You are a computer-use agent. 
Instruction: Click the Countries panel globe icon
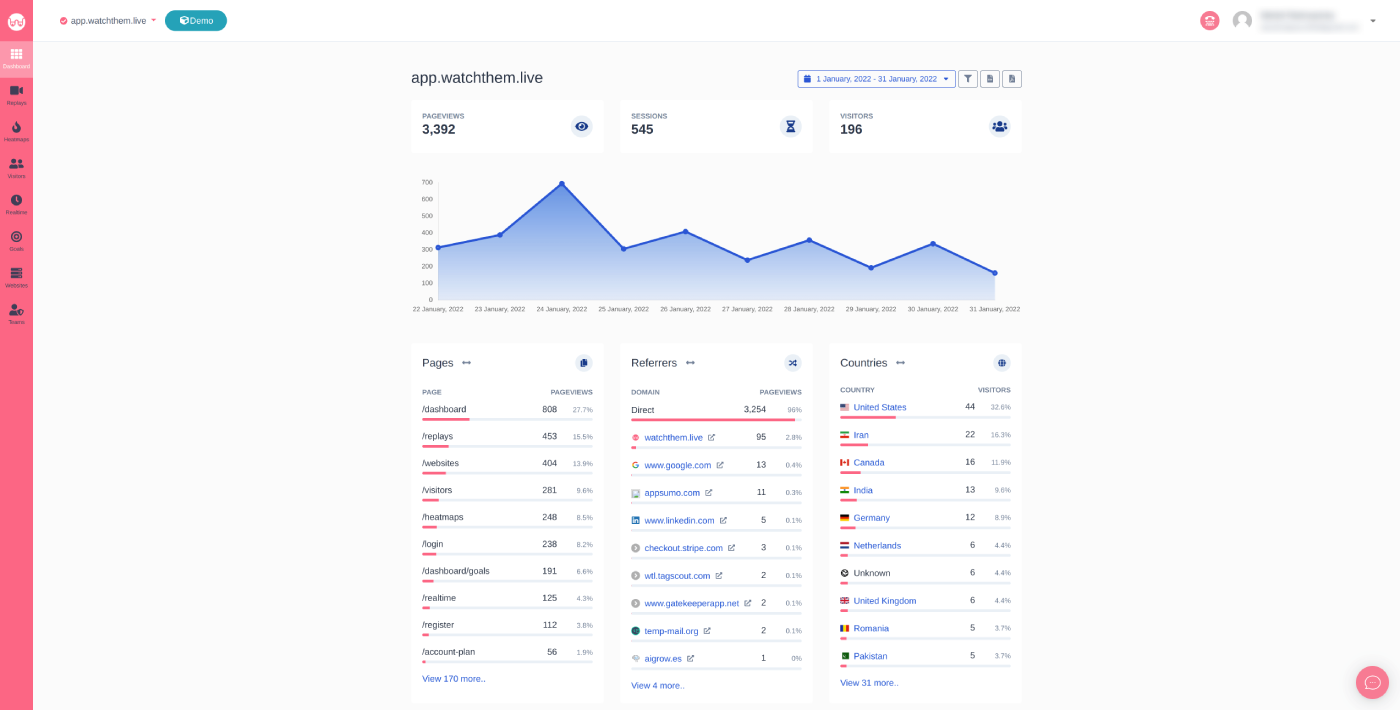point(1002,363)
